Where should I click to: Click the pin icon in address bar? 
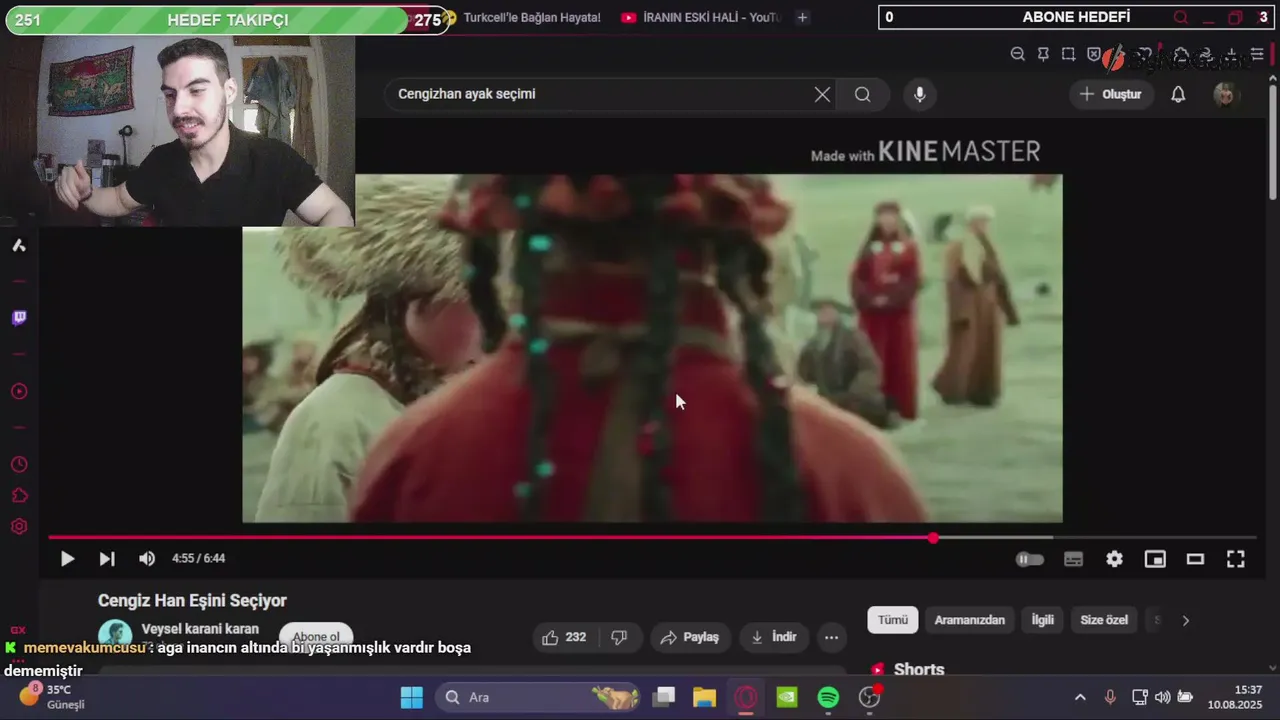pos(1043,54)
